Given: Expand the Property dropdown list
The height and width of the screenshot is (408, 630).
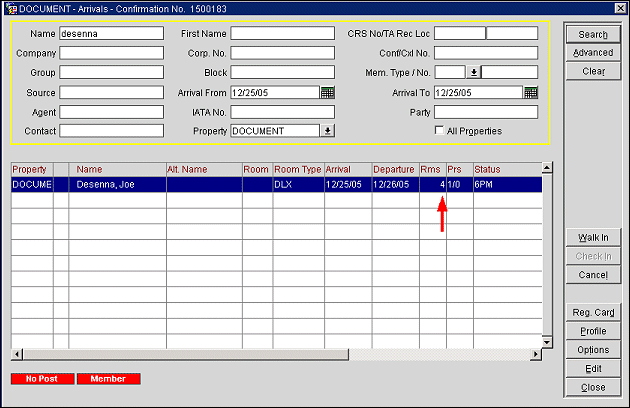Looking at the screenshot, I should (327, 130).
